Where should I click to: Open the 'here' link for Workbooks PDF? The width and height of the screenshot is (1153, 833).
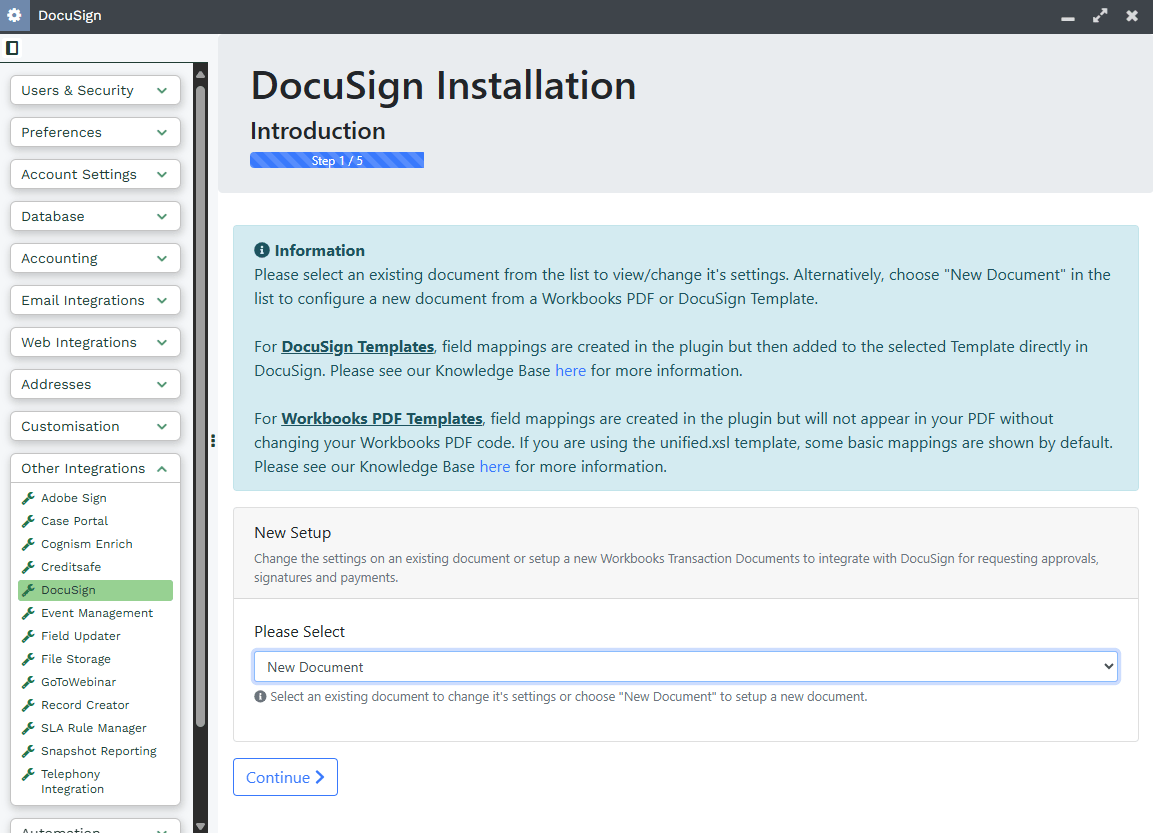pyautogui.click(x=495, y=467)
